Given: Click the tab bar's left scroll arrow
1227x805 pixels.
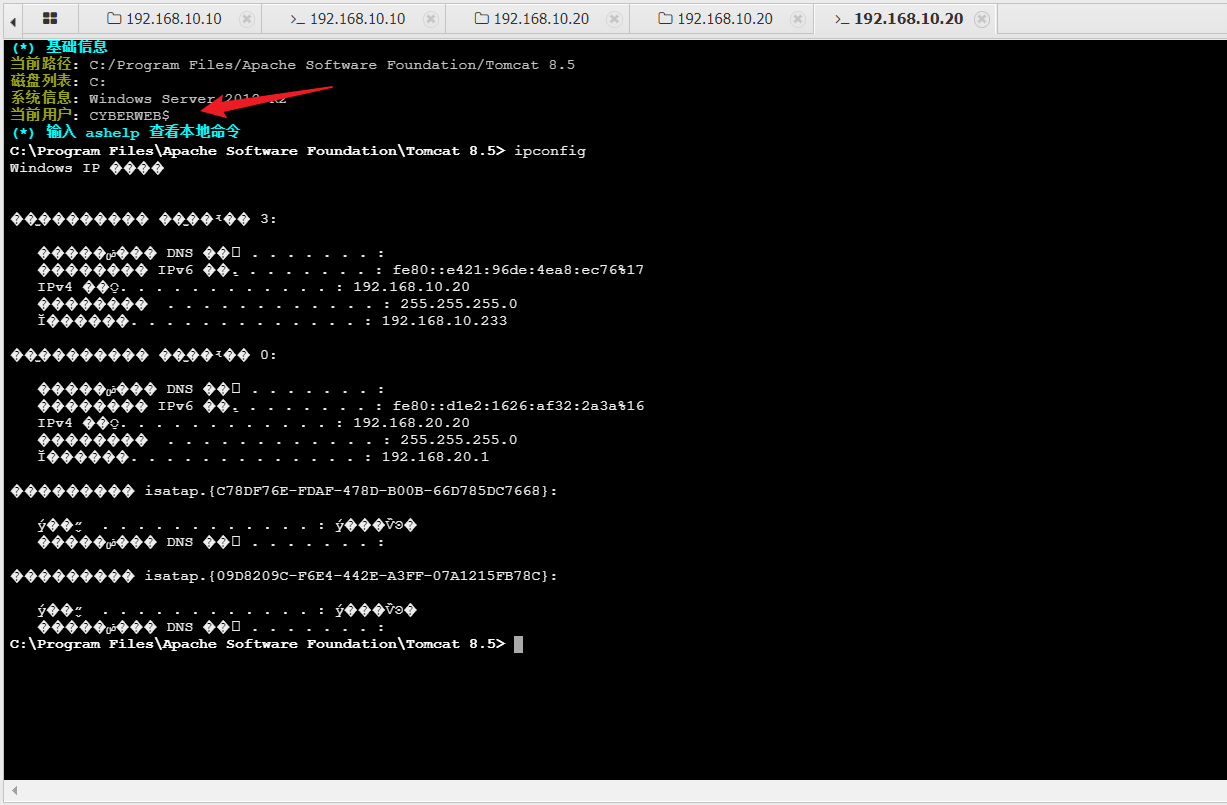Looking at the screenshot, I should point(14,19).
